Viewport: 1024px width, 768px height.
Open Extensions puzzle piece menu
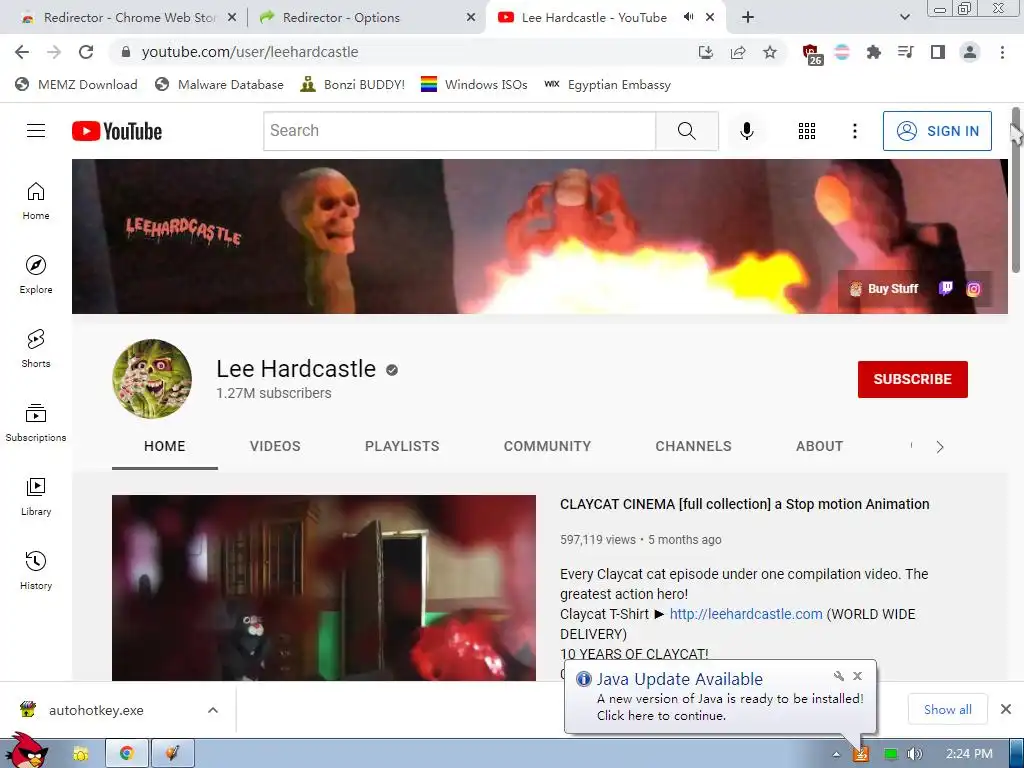point(873,52)
